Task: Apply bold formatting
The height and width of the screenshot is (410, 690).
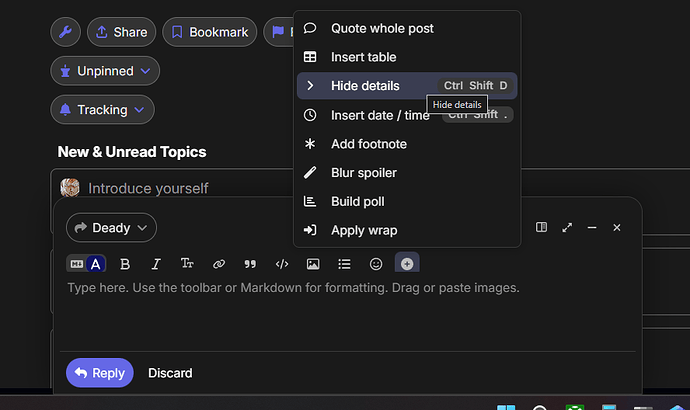Action: pyautogui.click(x=125, y=264)
